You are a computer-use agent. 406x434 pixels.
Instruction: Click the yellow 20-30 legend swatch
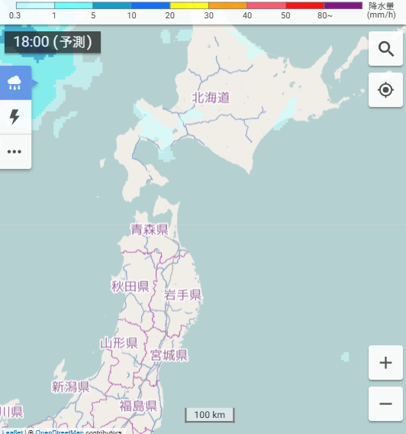click(189, 5)
